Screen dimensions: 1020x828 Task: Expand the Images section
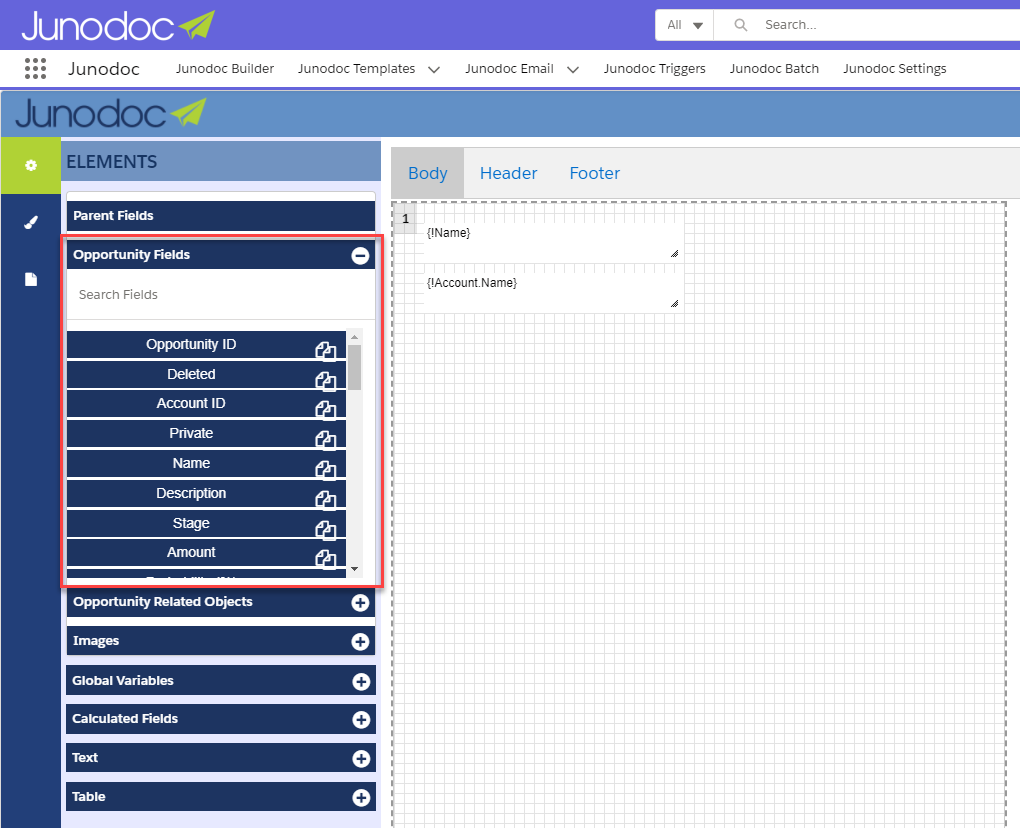(x=360, y=642)
